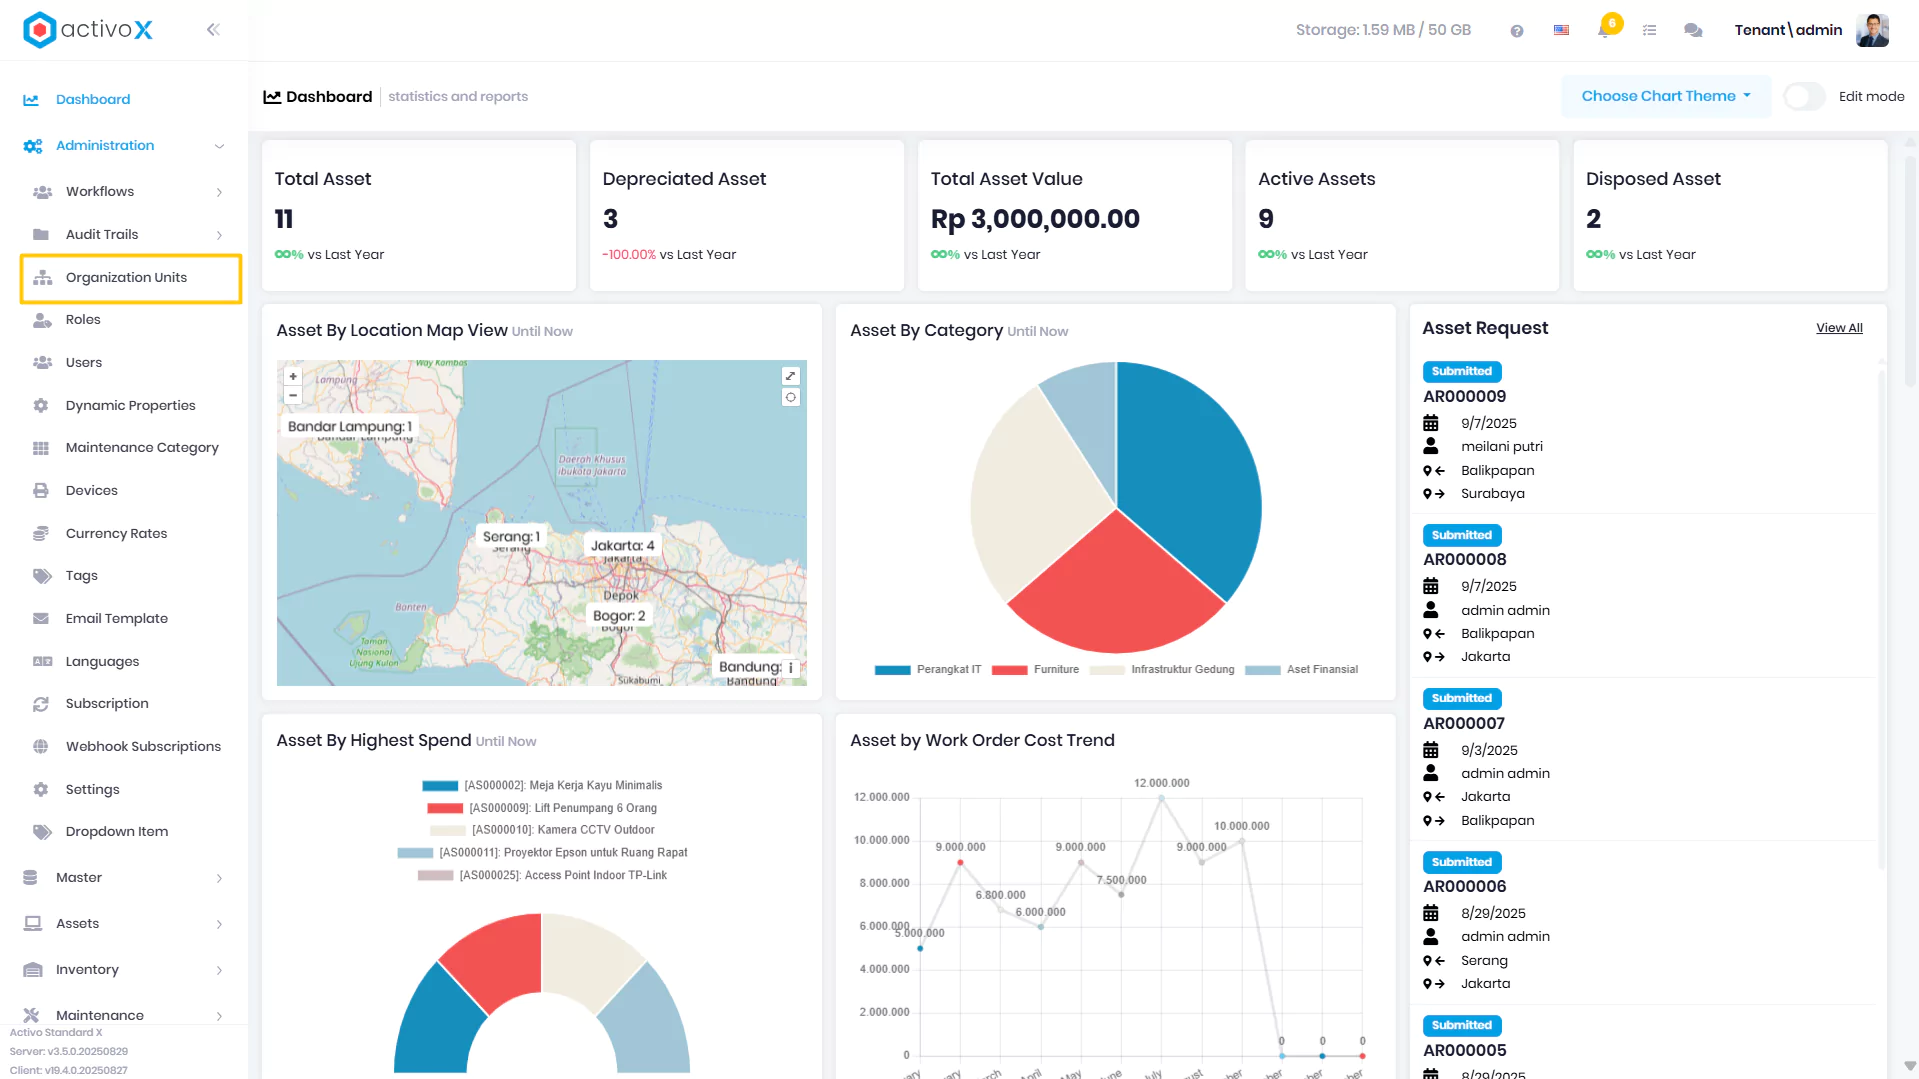Toggle Proyektor Epson legend entry

542,853
